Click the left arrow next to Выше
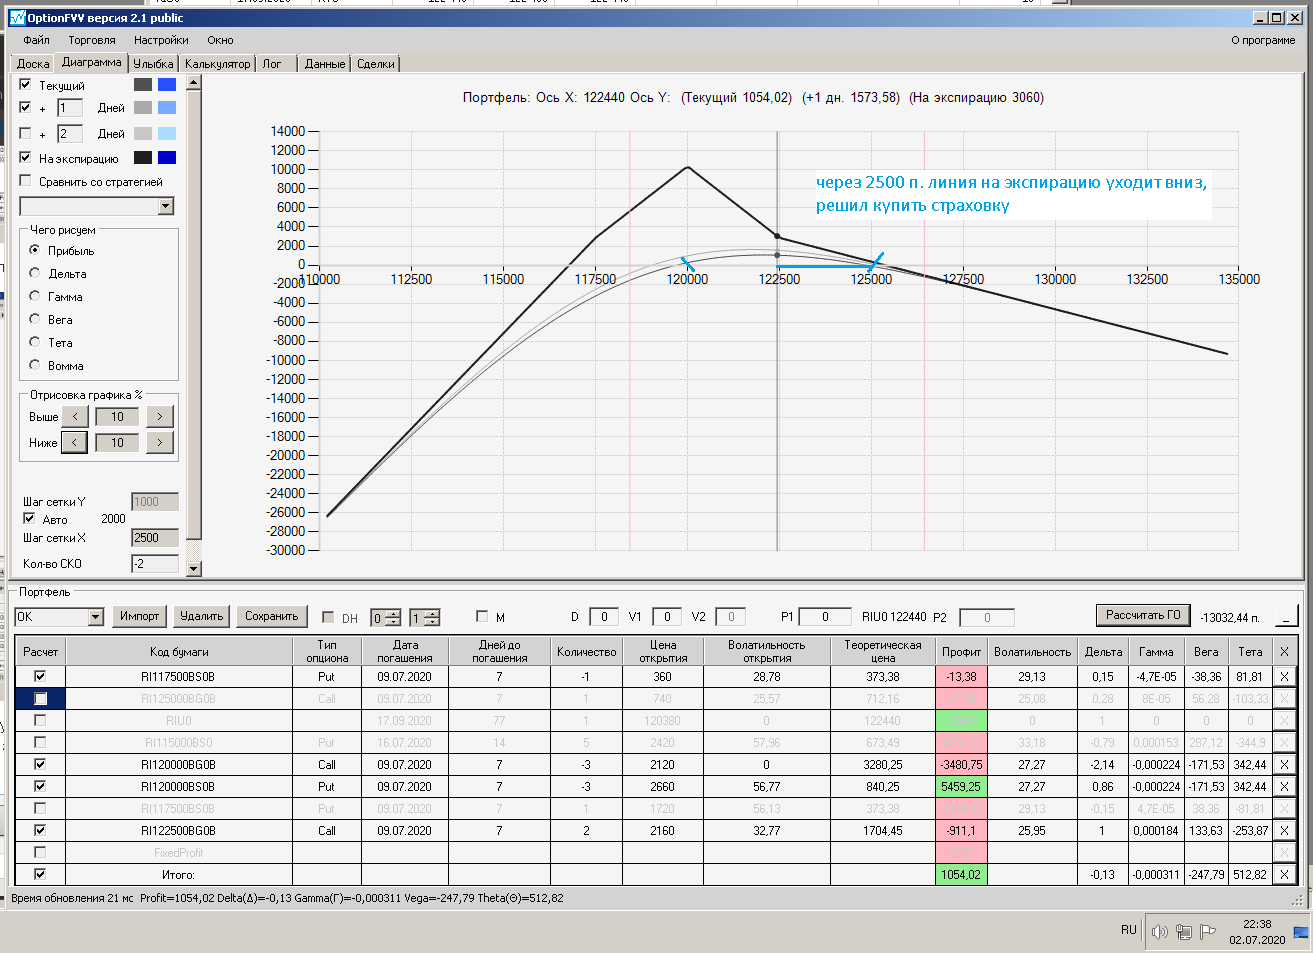Screen dimensions: 1313x953 coord(75,417)
